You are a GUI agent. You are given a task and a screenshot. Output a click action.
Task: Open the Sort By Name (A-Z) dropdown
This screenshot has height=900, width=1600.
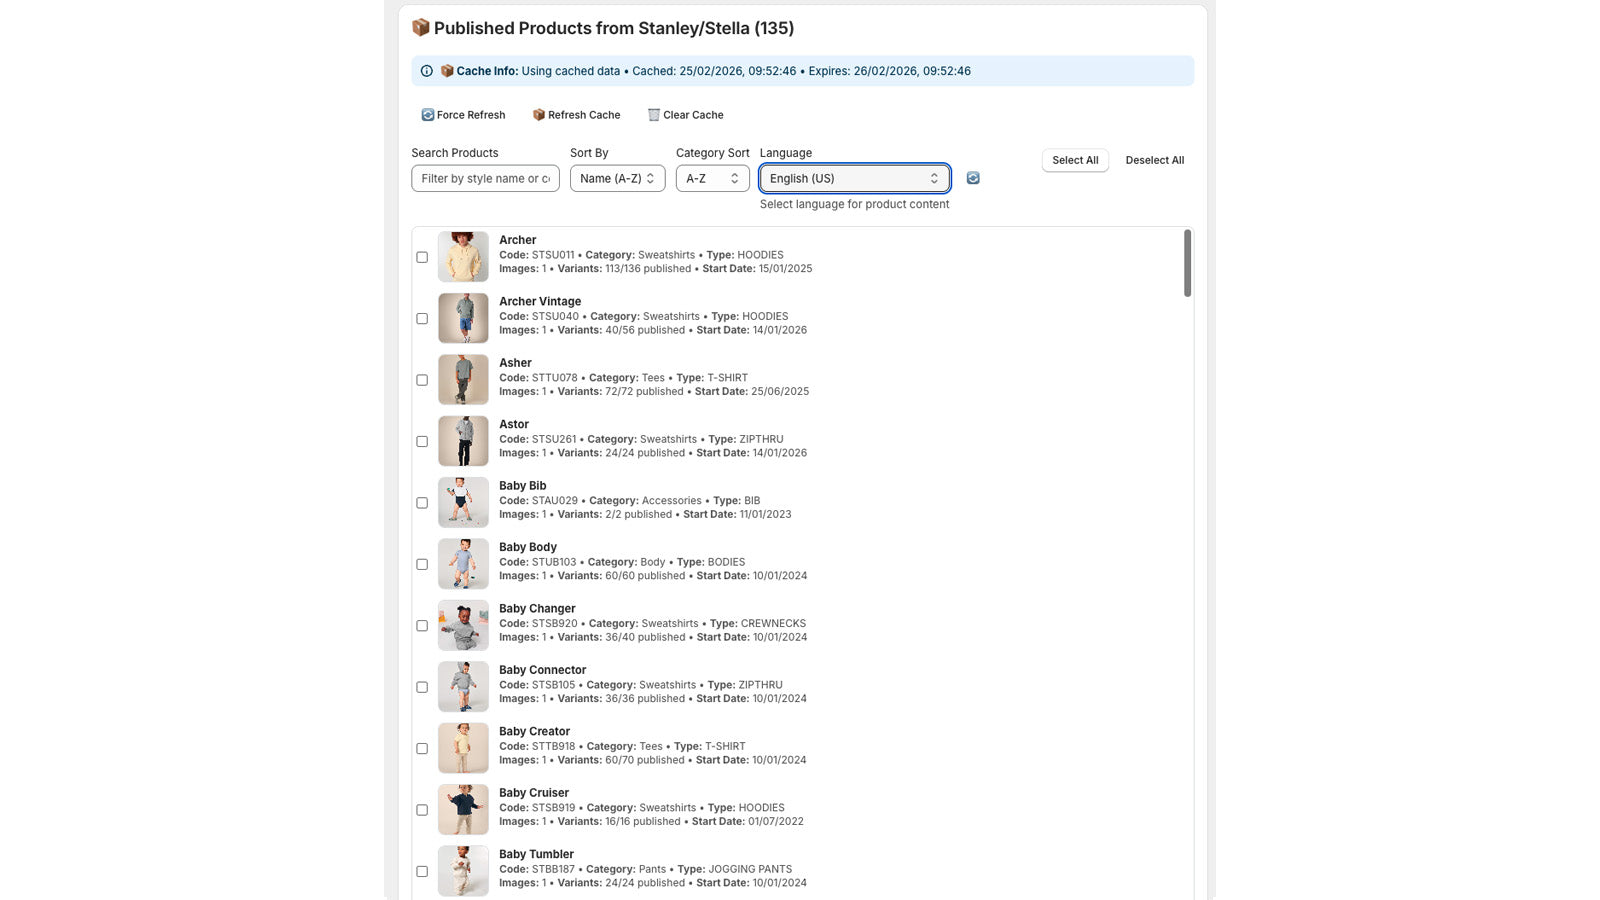[617, 178]
